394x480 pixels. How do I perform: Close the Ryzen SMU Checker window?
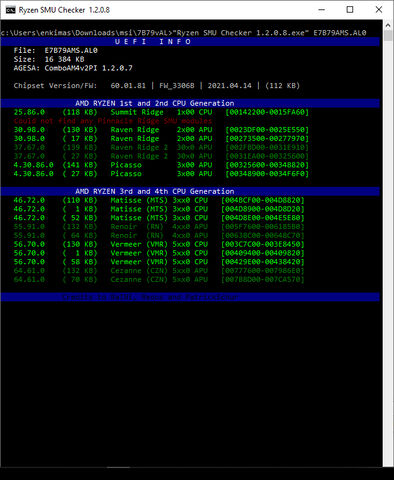(x=379, y=10)
